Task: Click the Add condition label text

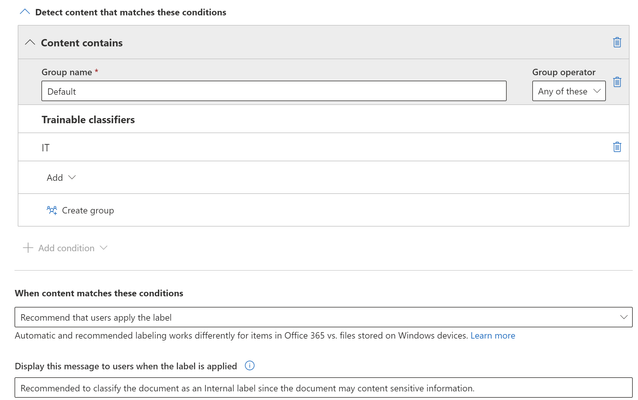Action: click(66, 248)
